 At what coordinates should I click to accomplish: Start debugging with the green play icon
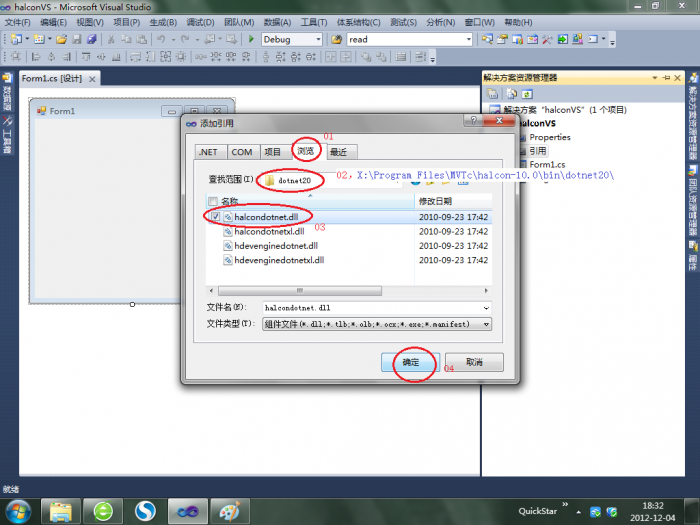[251, 39]
